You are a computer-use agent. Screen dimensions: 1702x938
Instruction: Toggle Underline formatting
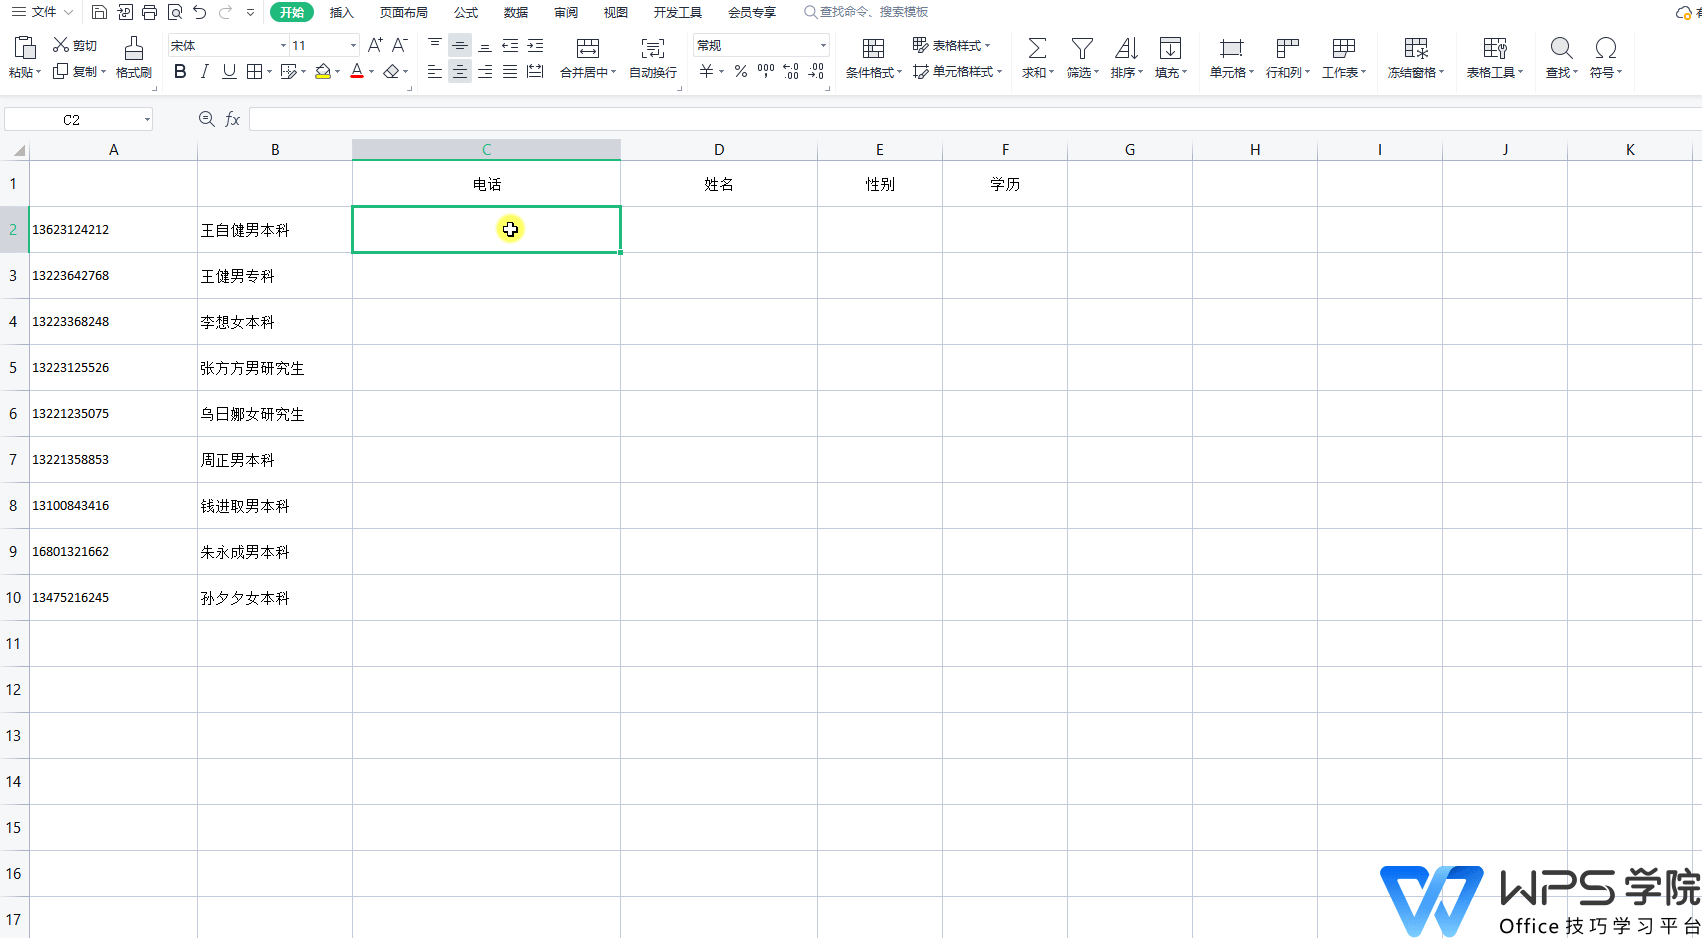tap(229, 71)
